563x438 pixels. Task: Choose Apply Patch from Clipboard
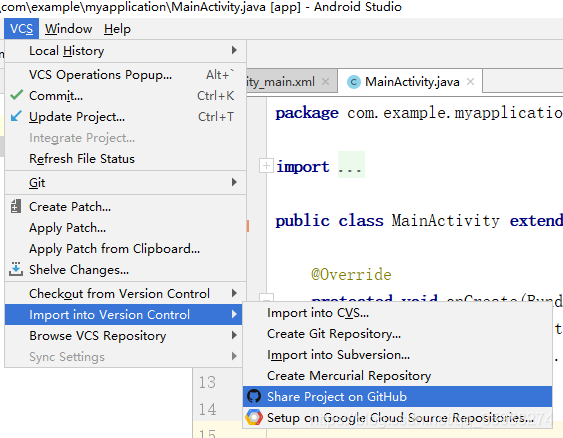click(126, 248)
